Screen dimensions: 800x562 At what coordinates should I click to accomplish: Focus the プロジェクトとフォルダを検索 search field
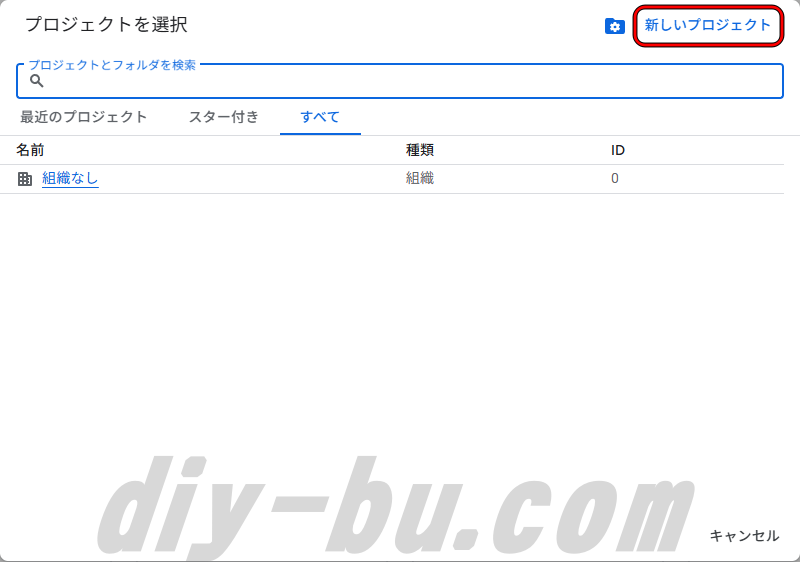pyautogui.click(x=400, y=81)
